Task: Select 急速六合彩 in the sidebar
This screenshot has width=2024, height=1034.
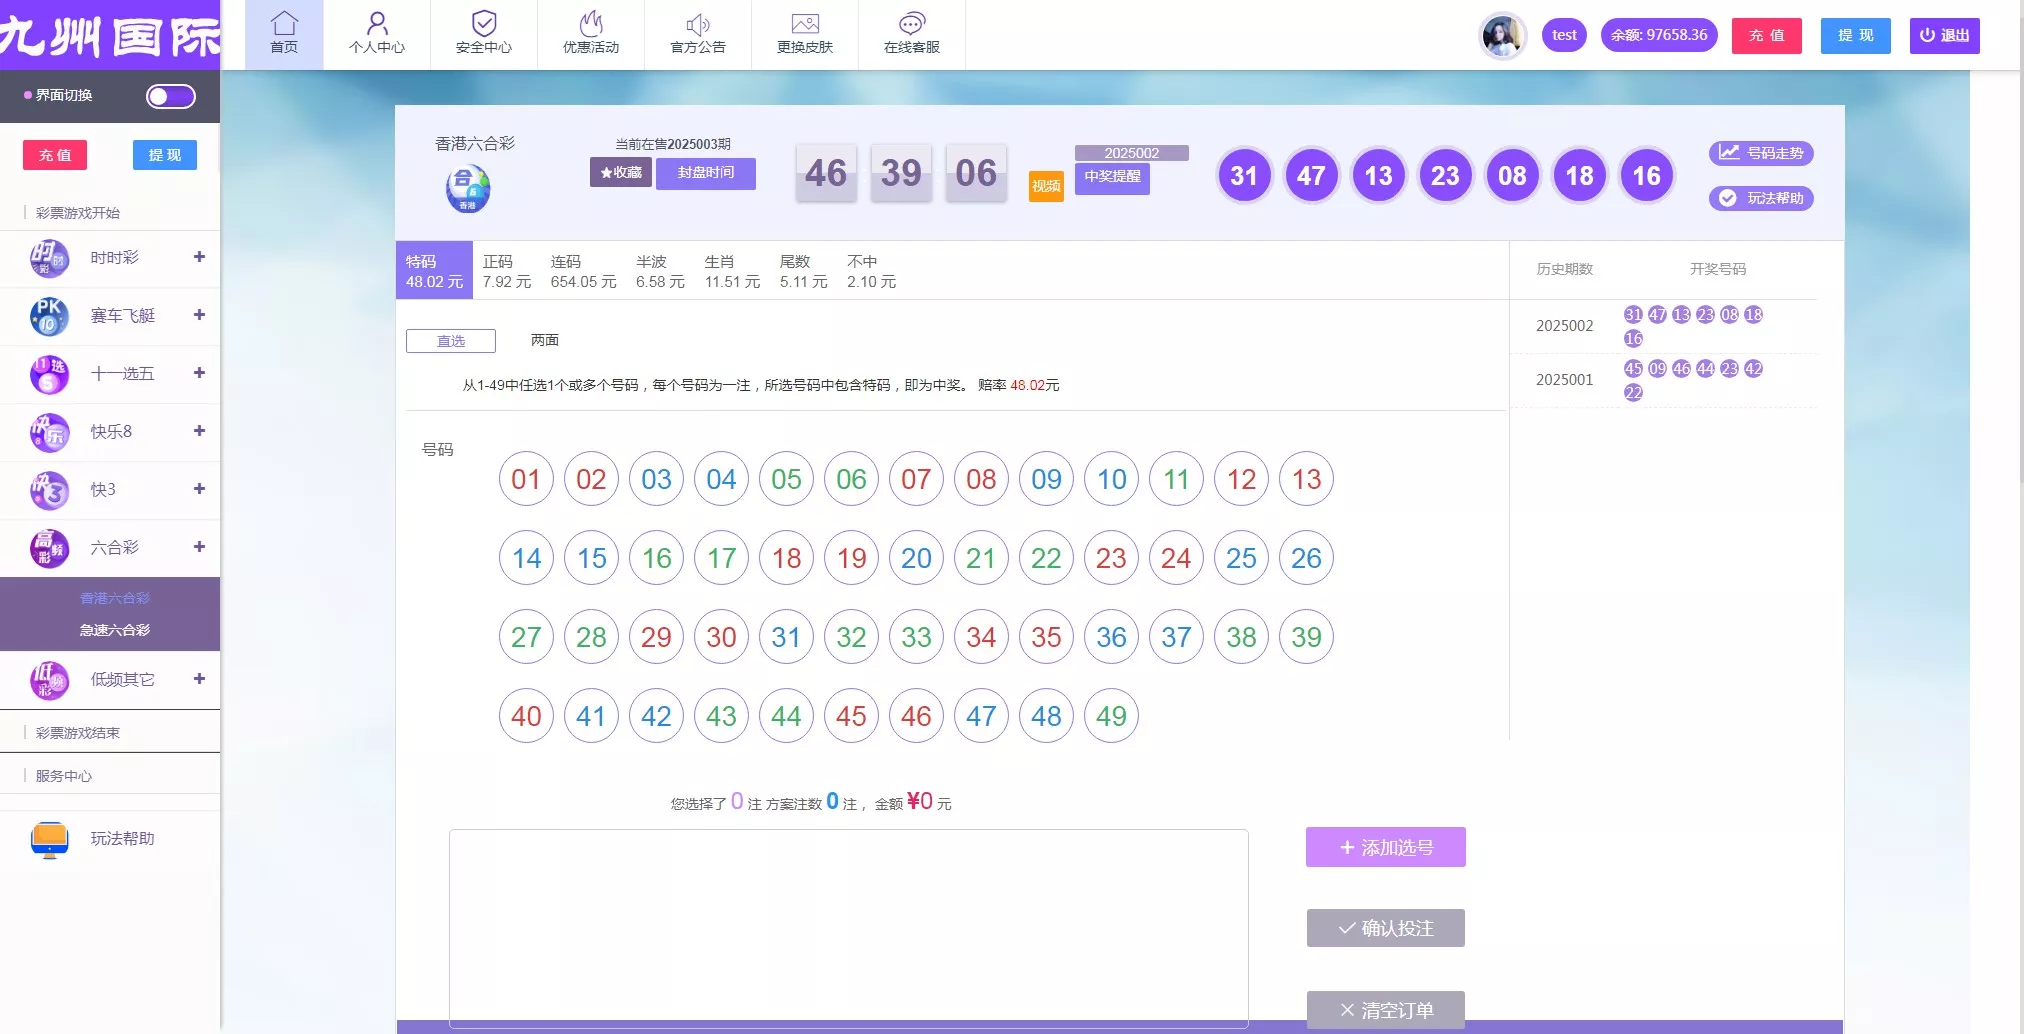Action: [115, 630]
